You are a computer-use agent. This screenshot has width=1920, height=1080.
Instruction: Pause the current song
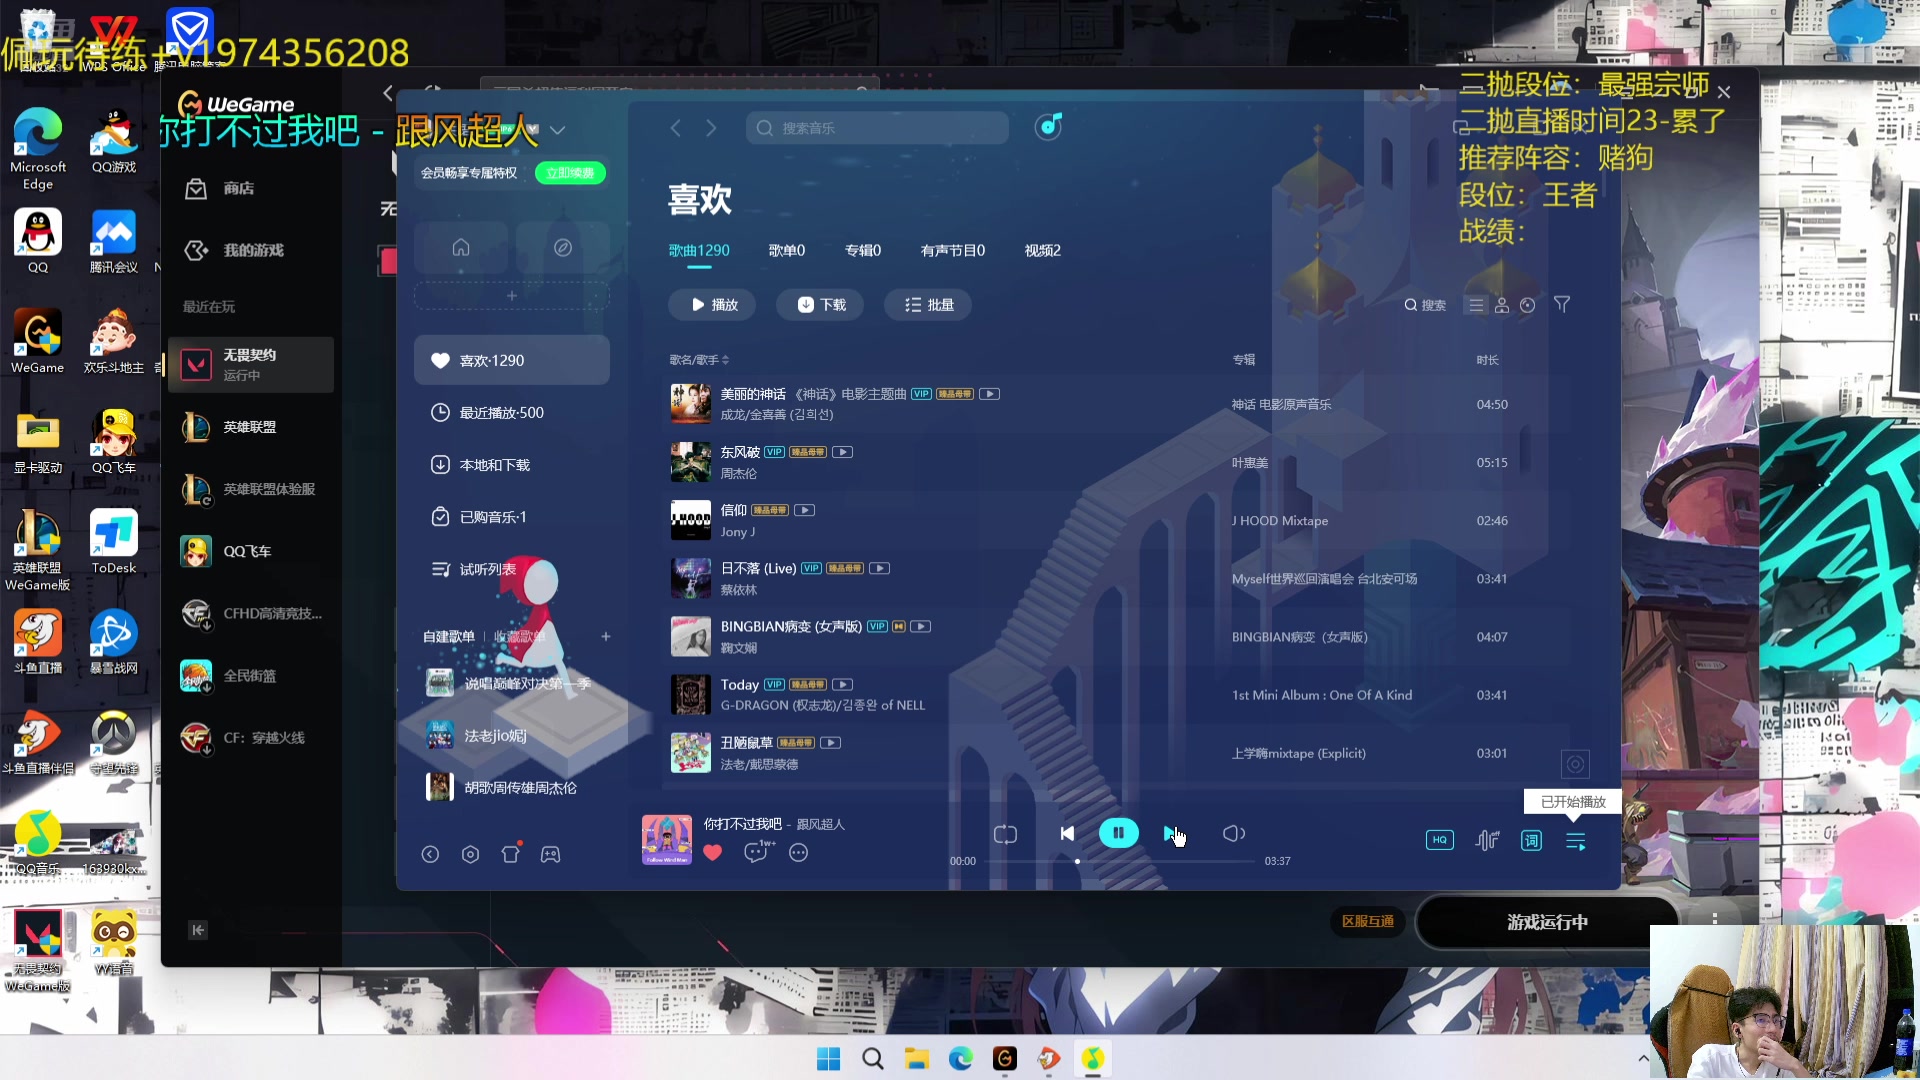coord(1118,833)
